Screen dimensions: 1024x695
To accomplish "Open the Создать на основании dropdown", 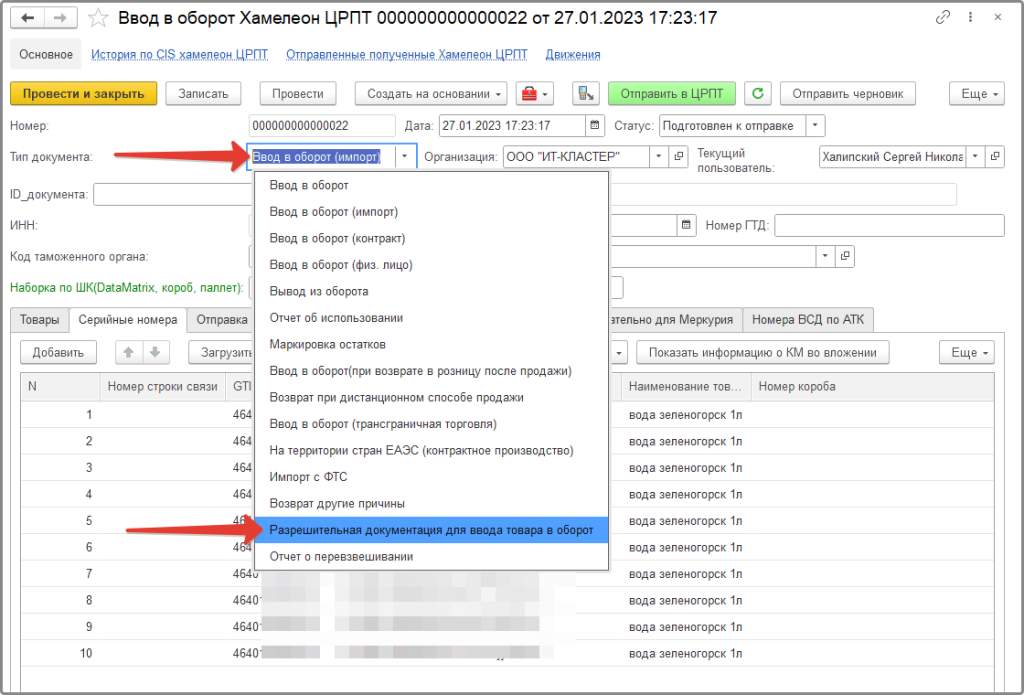I will tap(431, 93).
